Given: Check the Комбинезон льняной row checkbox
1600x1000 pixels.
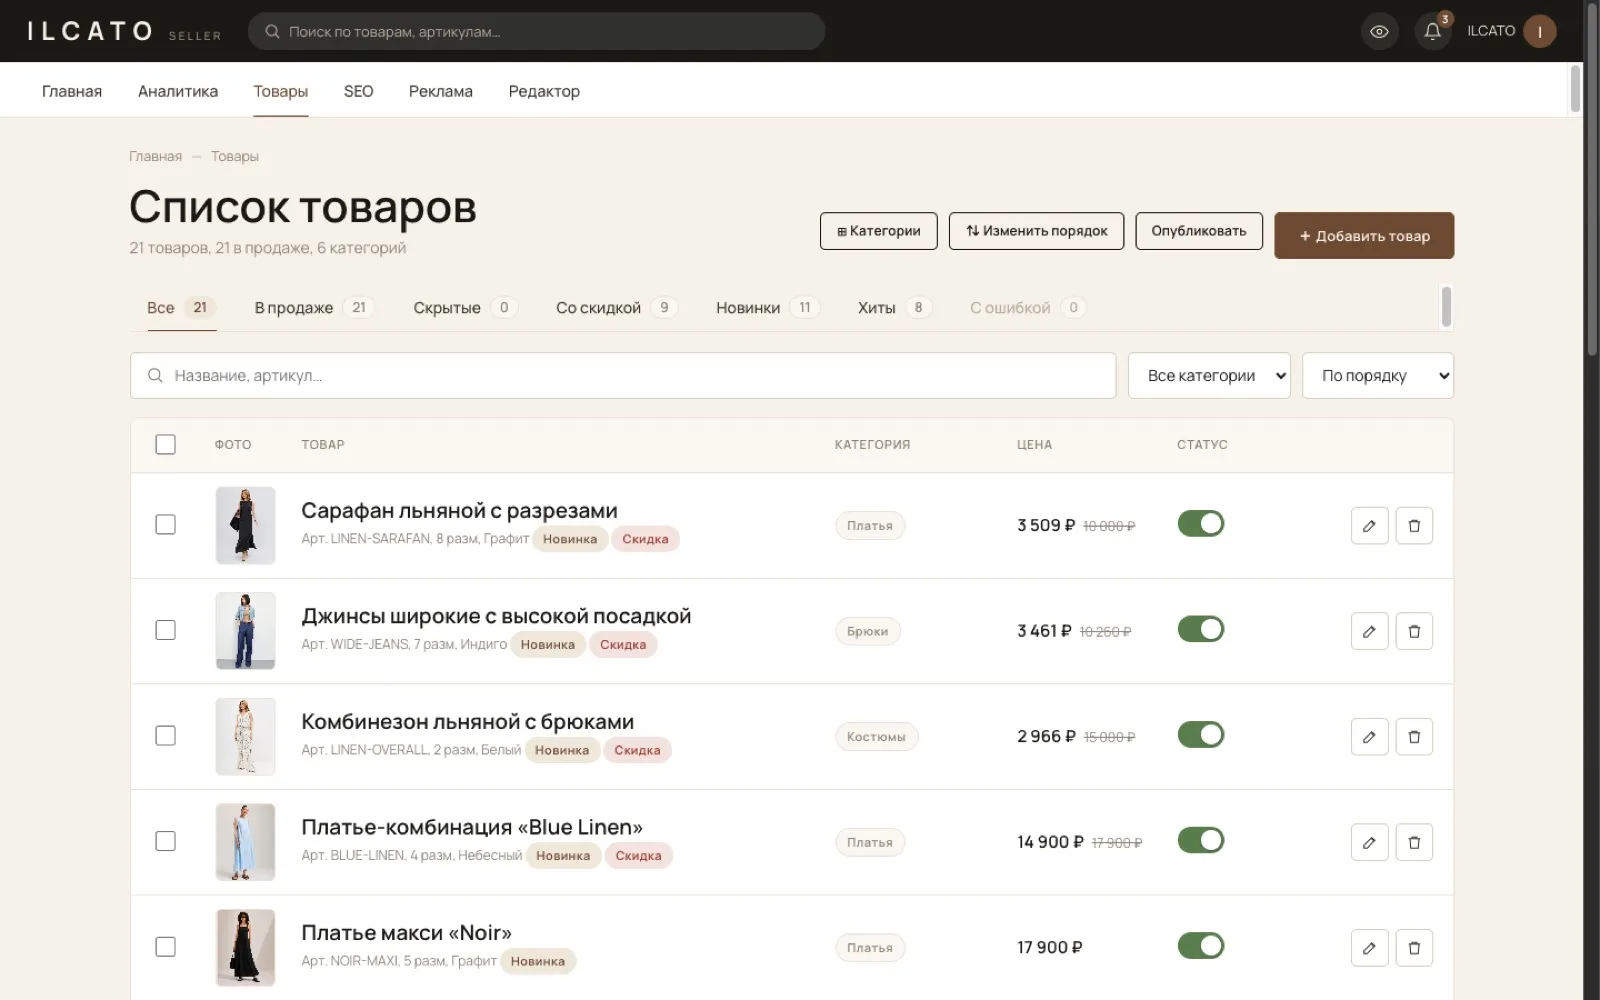Looking at the screenshot, I should [166, 735].
